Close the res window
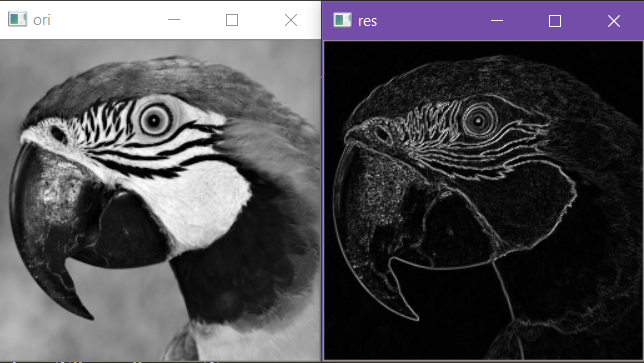644x363 pixels. (x=614, y=21)
